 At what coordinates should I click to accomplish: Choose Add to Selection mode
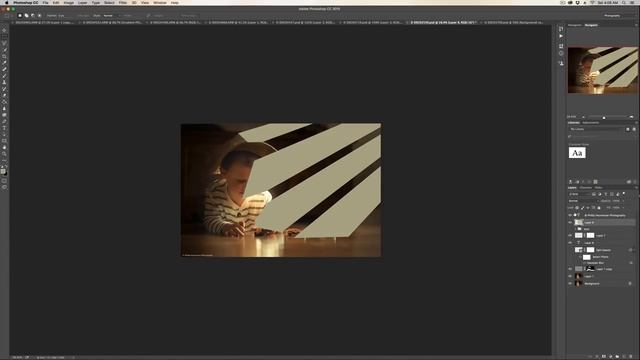[x=26, y=16]
